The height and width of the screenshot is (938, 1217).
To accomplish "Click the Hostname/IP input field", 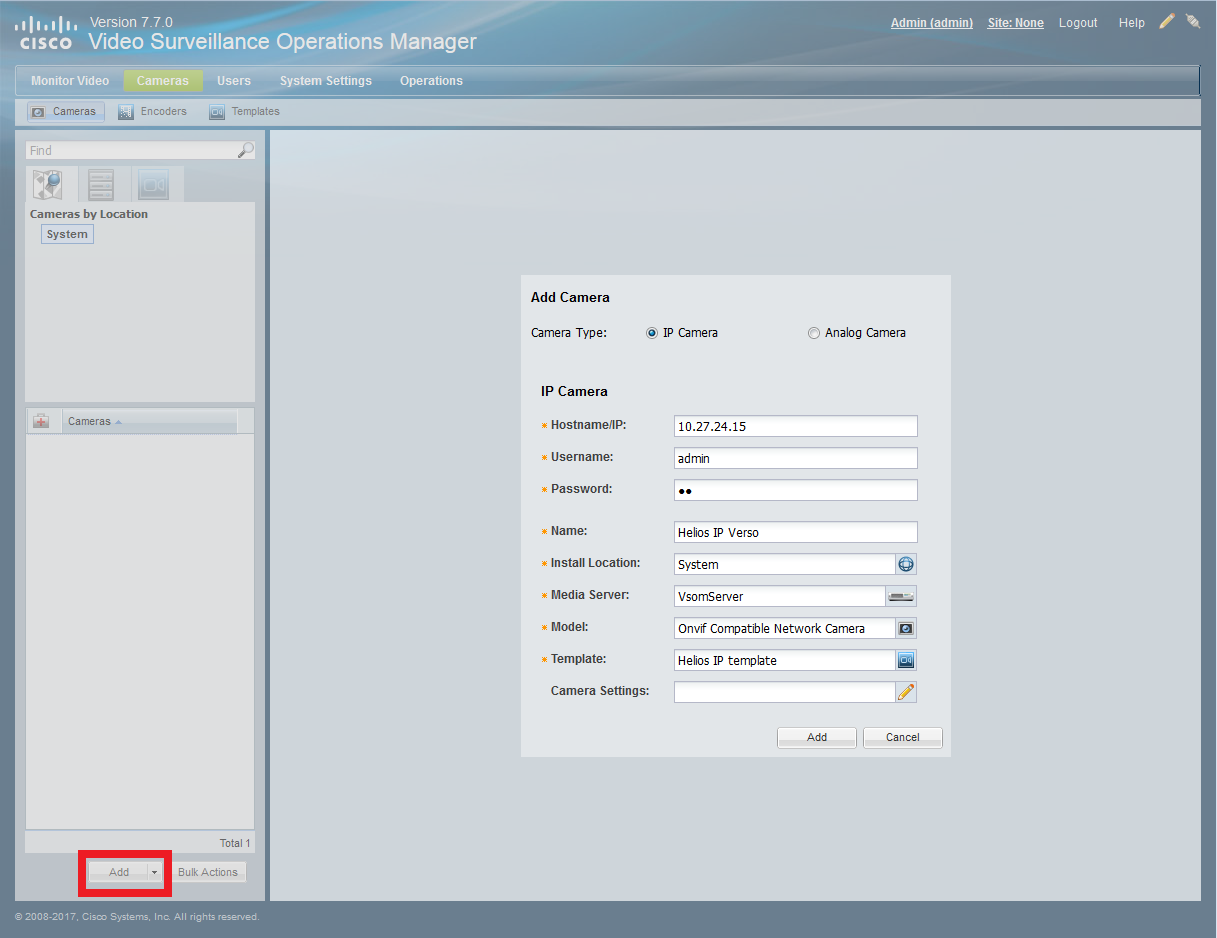I will coord(795,426).
